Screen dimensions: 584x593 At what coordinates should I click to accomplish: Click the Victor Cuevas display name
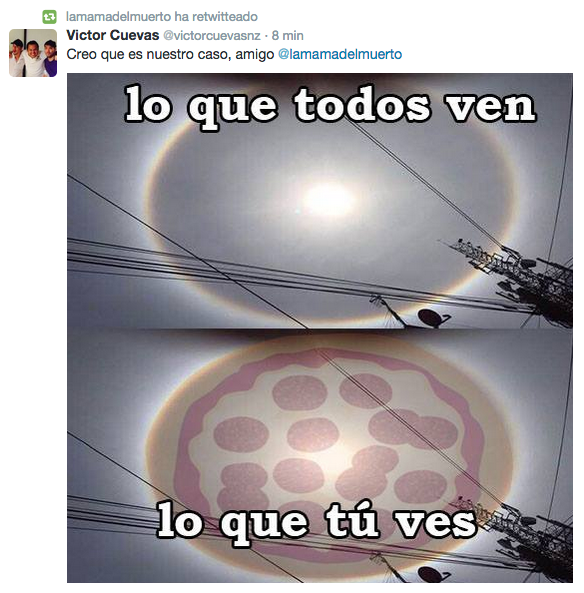(113, 35)
